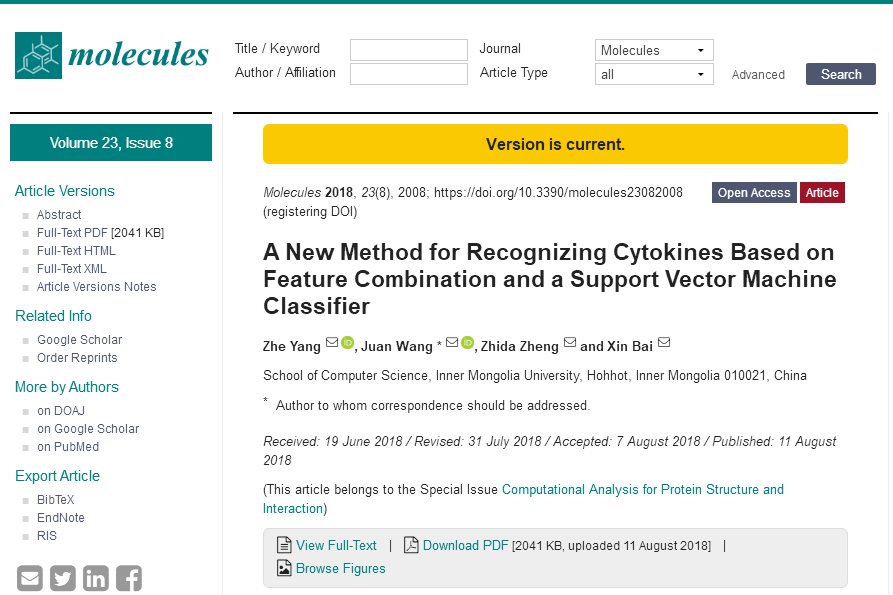This screenshot has height=595, width=893.
Task: Open Zhe Yang's ORCID profile icon
Action: click(x=347, y=343)
